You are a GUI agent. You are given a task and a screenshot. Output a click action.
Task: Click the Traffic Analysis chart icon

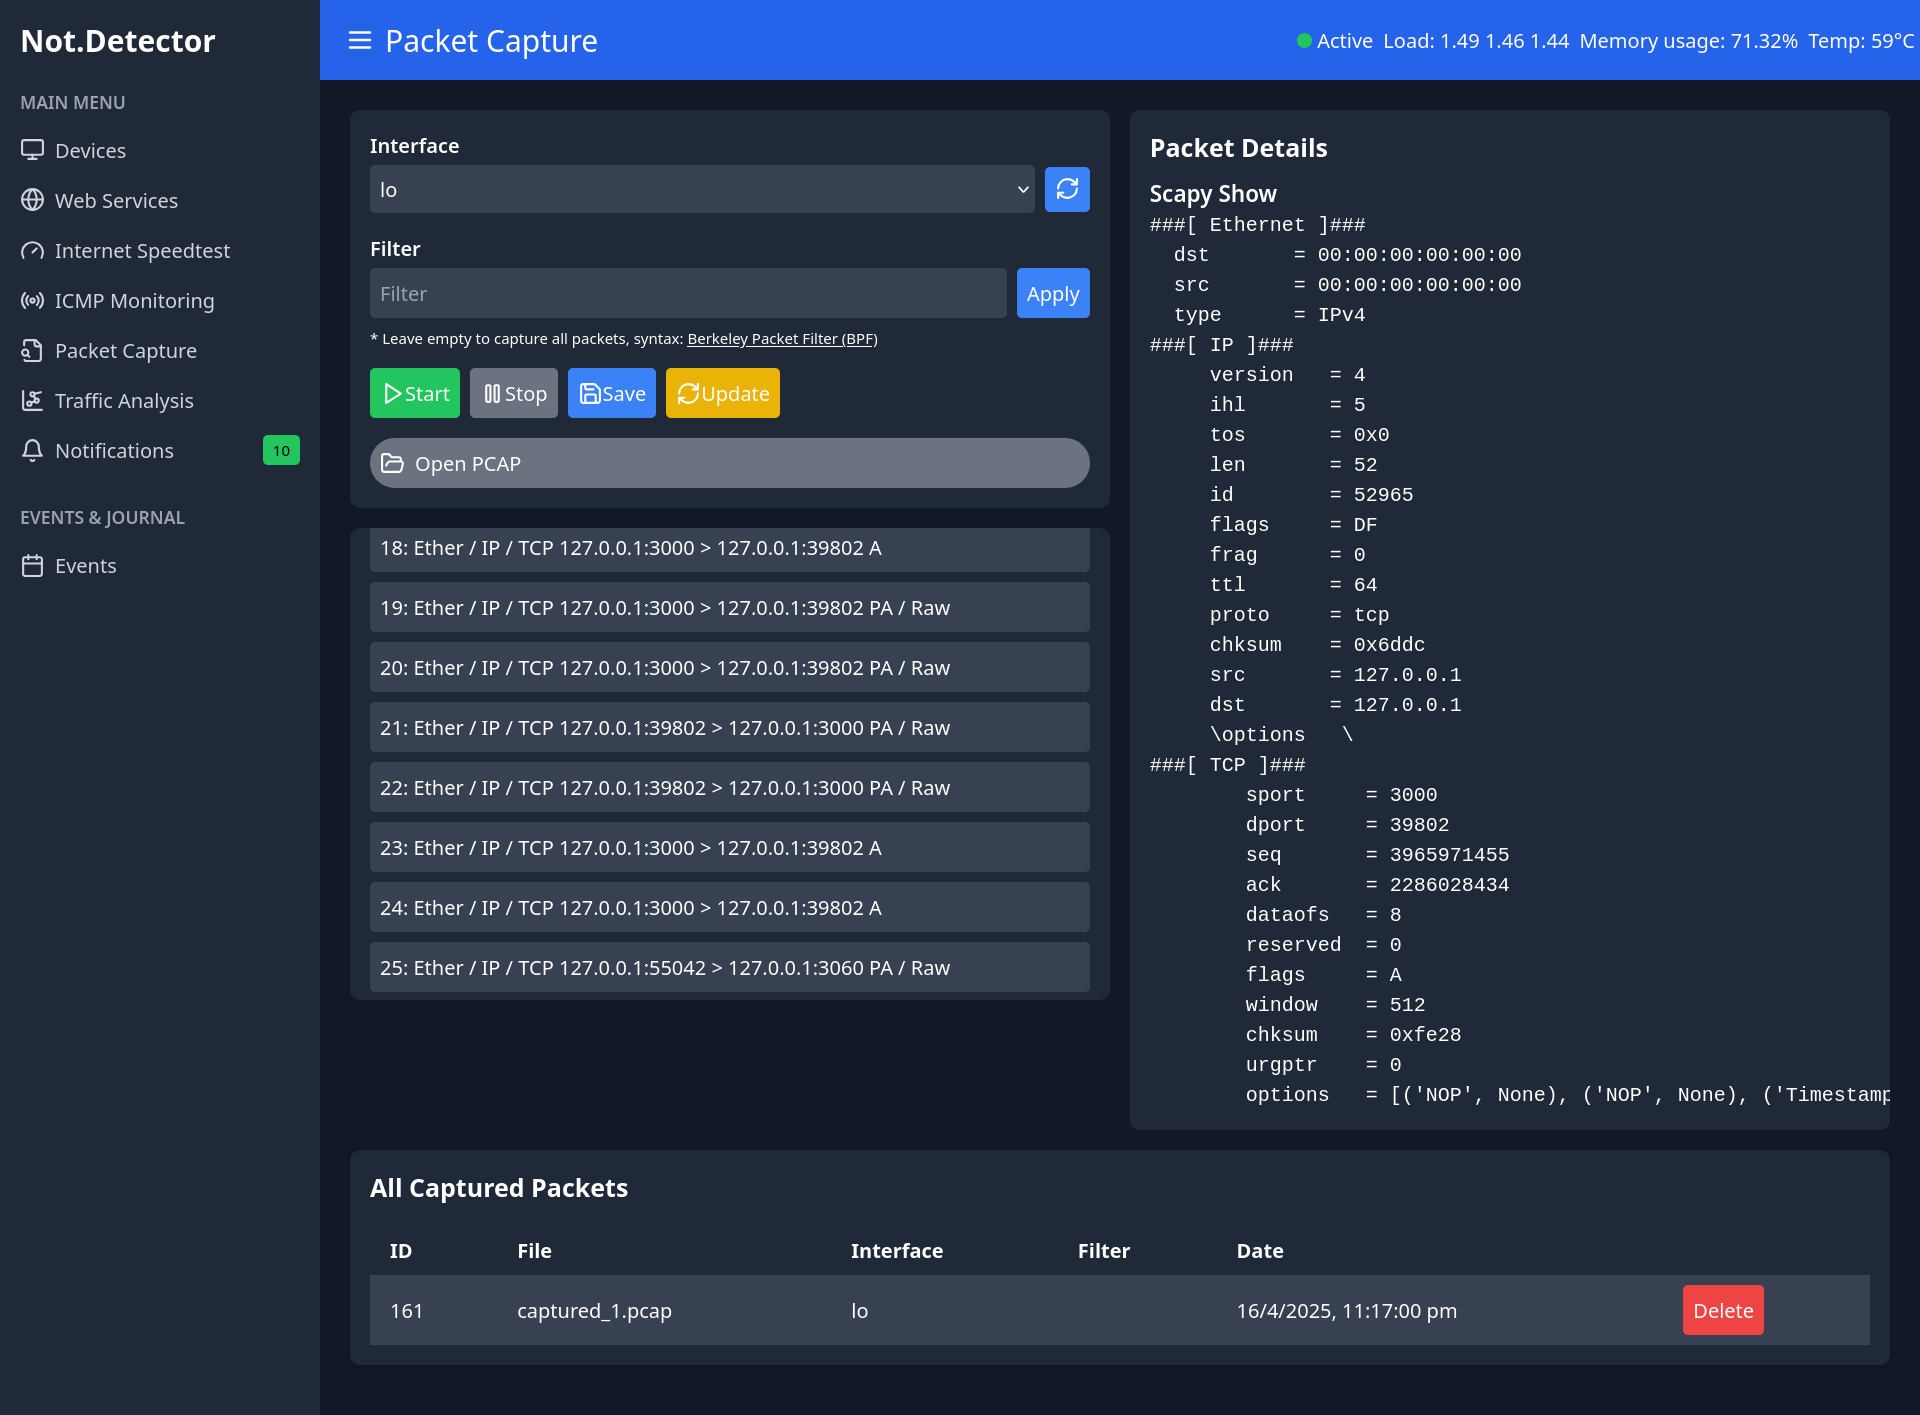tap(33, 400)
